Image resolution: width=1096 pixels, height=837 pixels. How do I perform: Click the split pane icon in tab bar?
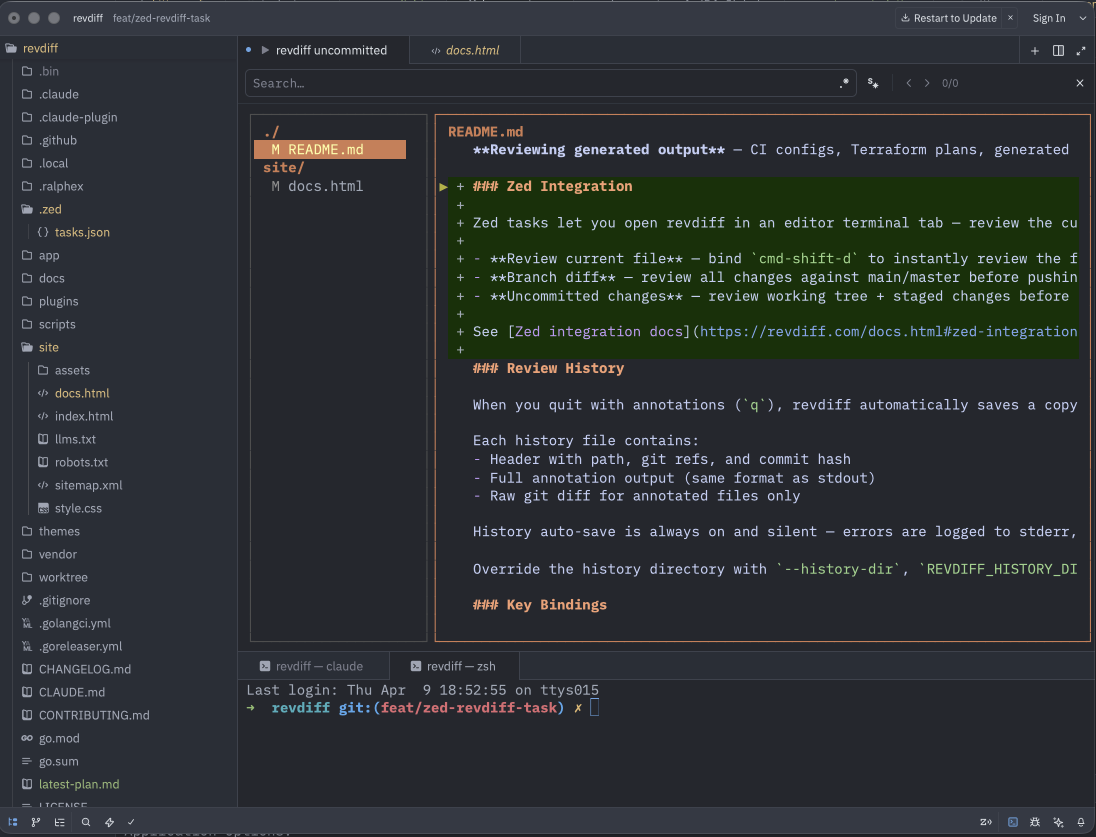(1058, 49)
